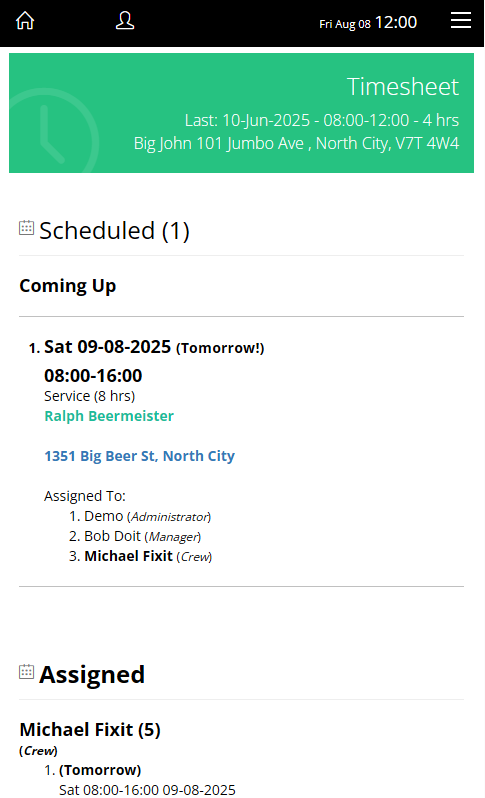Open the Timesheet green card
485x798 pixels.
(x=241, y=113)
